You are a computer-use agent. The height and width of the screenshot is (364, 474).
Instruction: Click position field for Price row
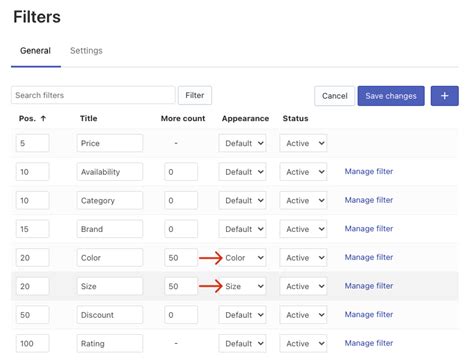click(x=32, y=143)
